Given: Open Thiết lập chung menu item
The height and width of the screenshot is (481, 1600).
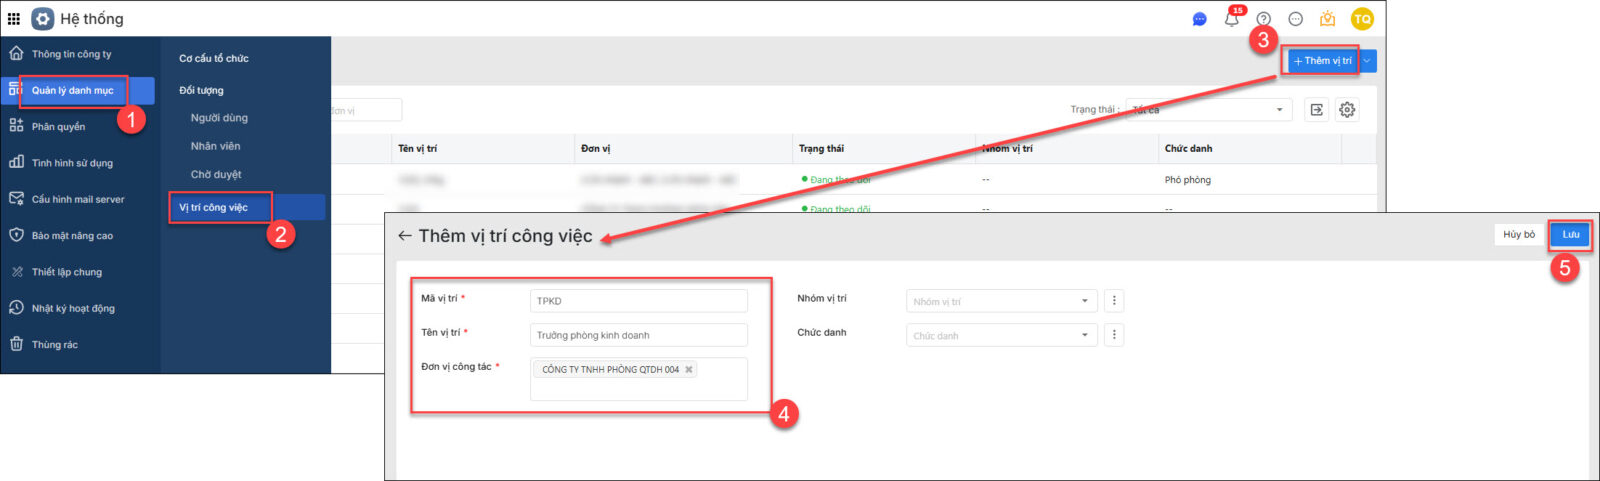Looking at the screenshot, I should (x=66, y=272).
